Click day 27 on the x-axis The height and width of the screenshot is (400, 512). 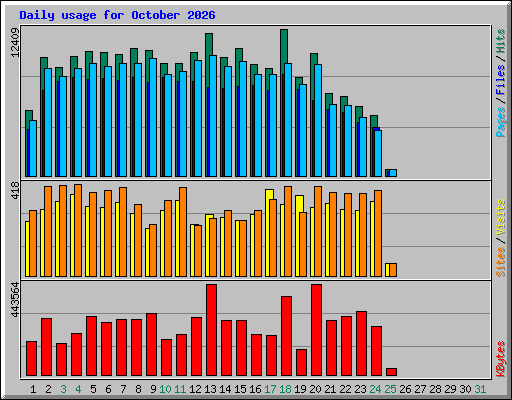click(x=420, y=389)
